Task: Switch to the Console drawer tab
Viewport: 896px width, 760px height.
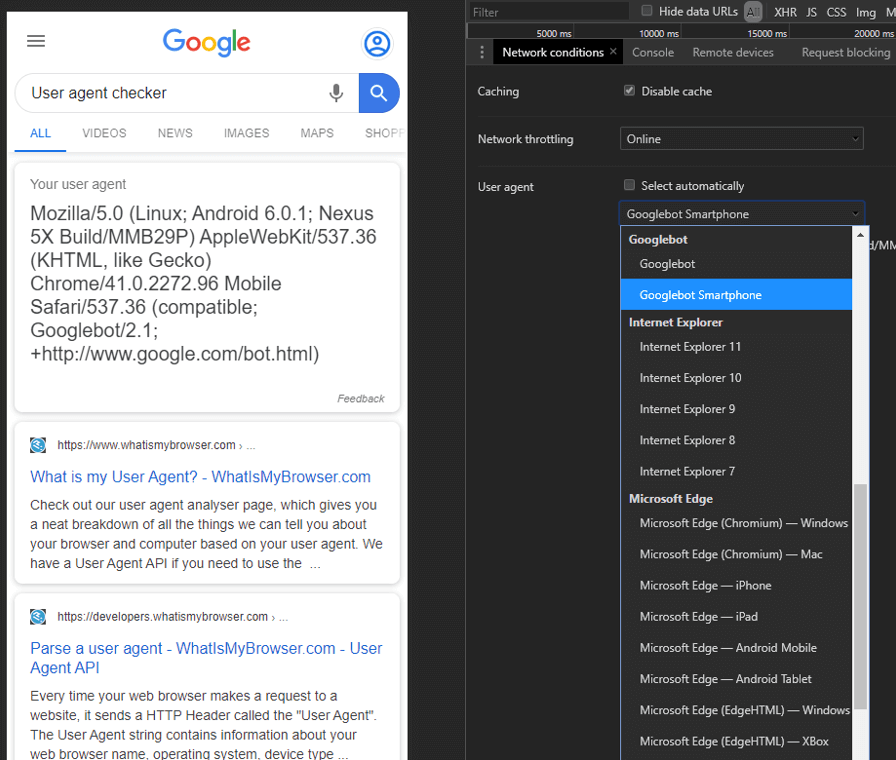Action: [x=653, y=52]
